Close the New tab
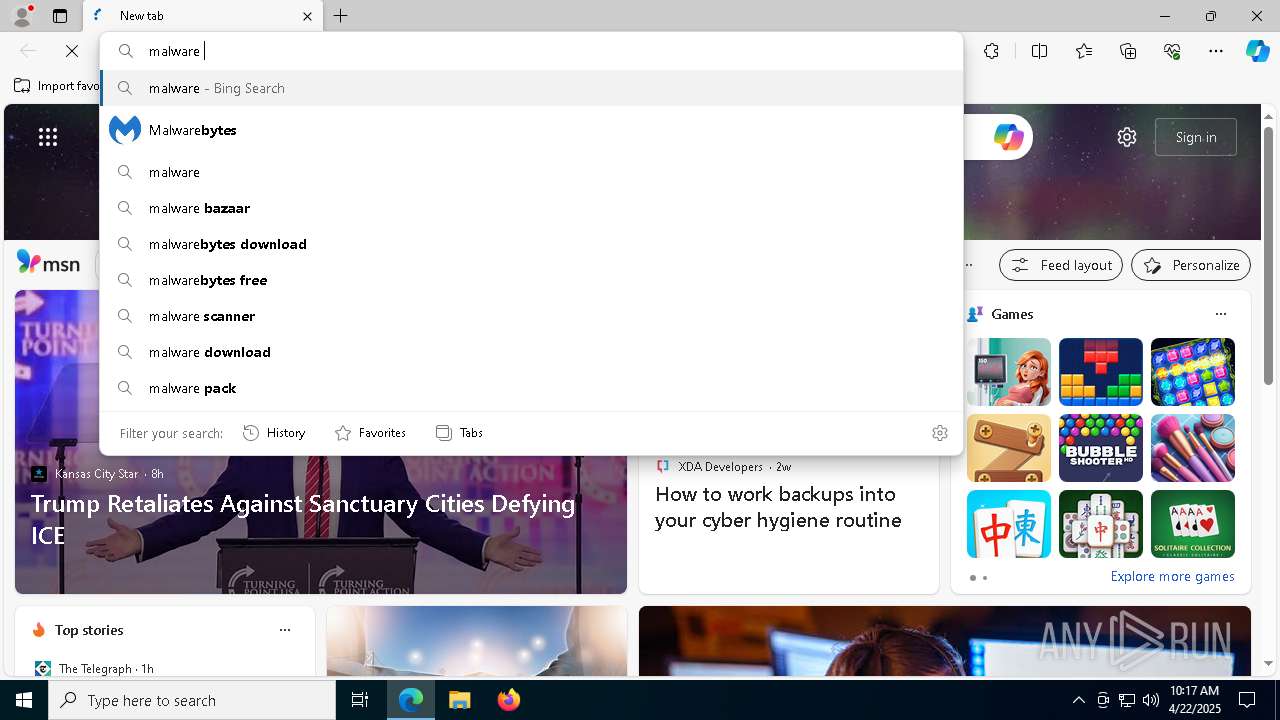Viewport: 1280px width, 720px height. point(307,16)
